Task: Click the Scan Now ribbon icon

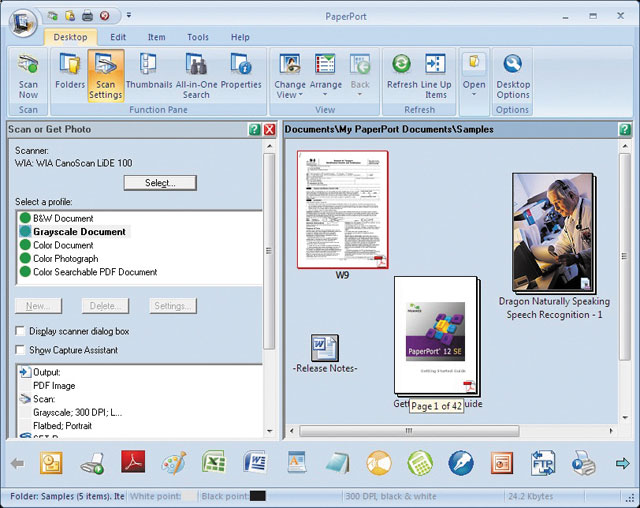Action: 28,76
